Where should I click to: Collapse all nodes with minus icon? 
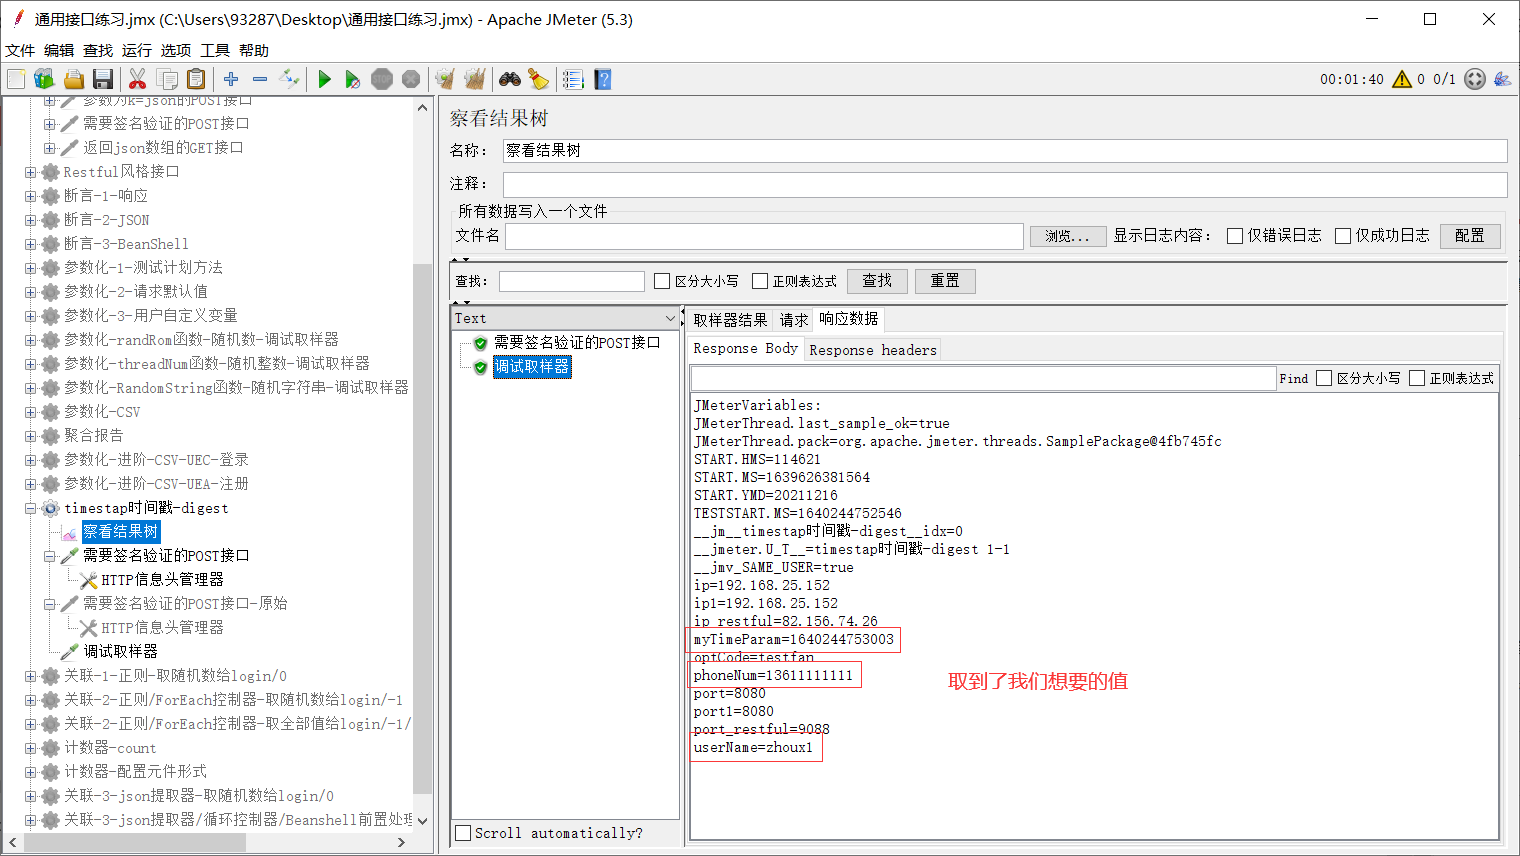point(260,79)
